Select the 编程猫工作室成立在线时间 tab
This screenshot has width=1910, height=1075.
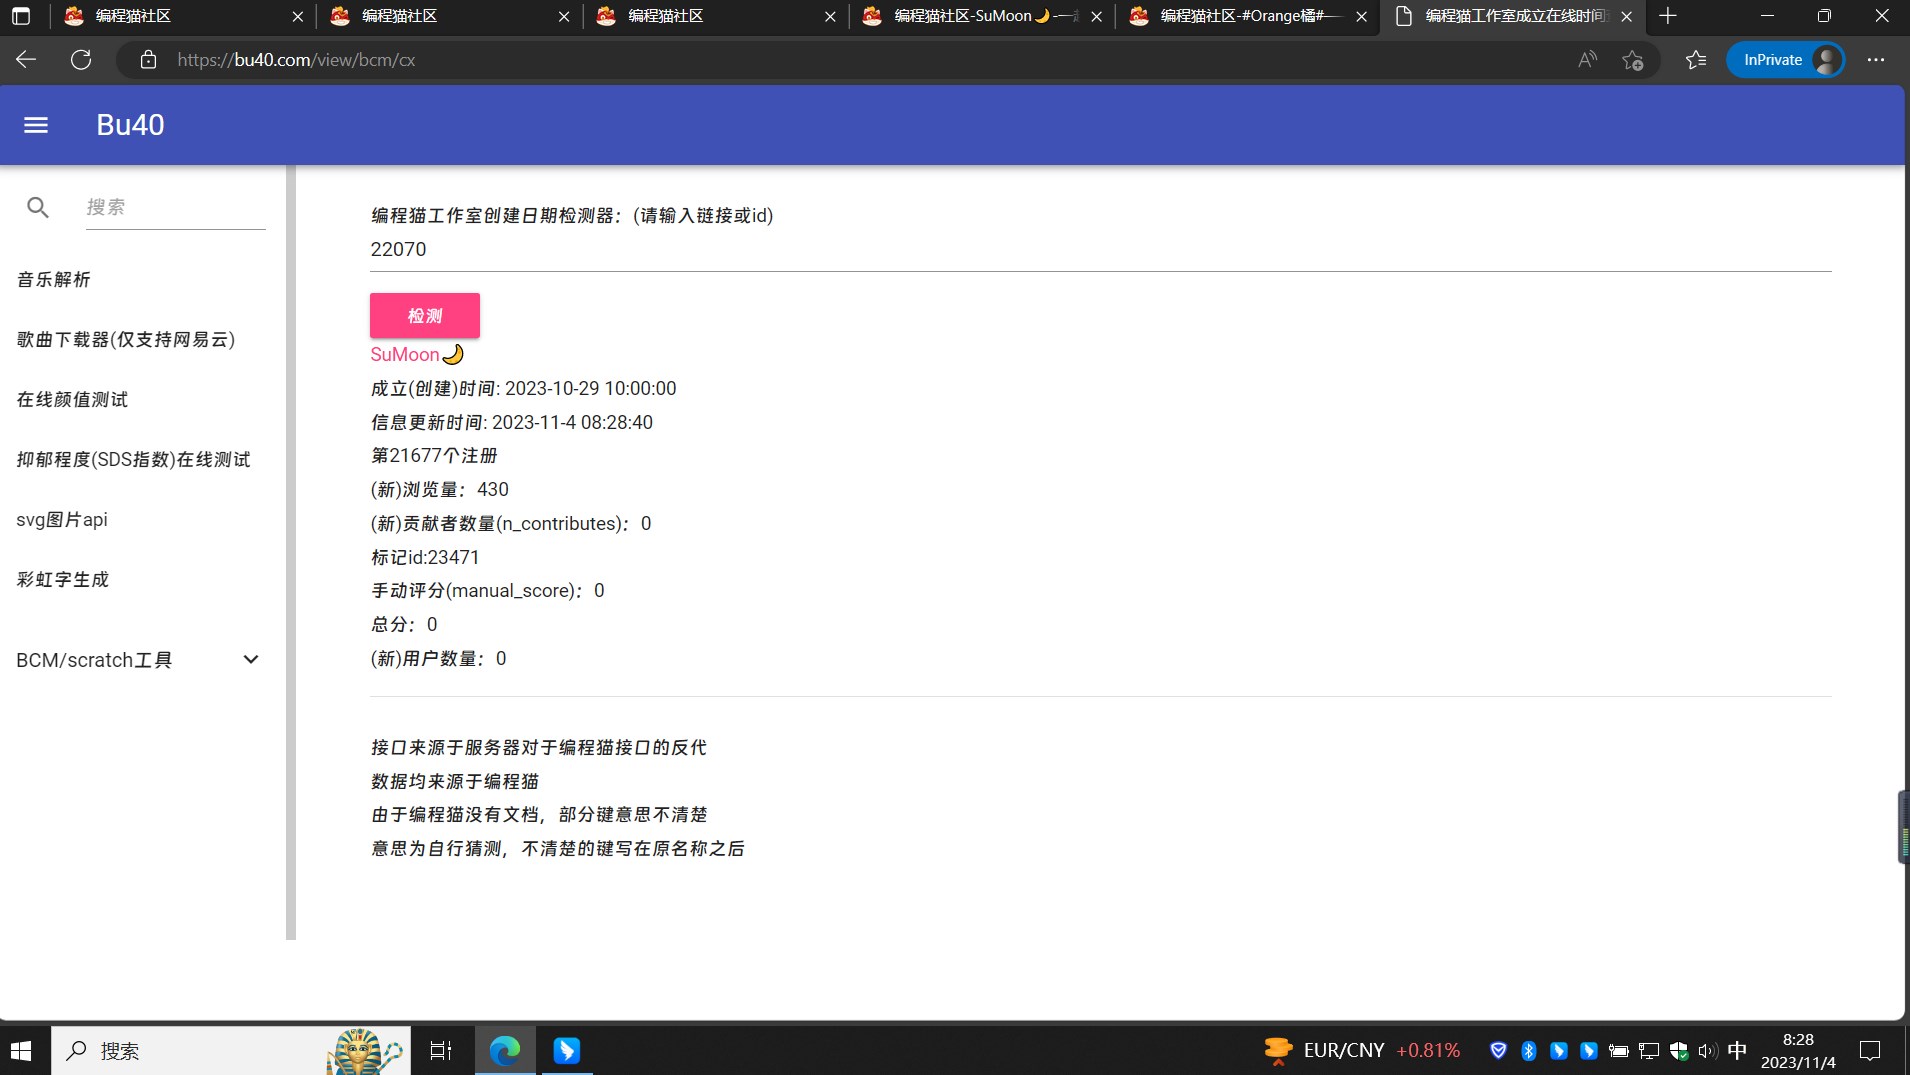click(1512, 16)
